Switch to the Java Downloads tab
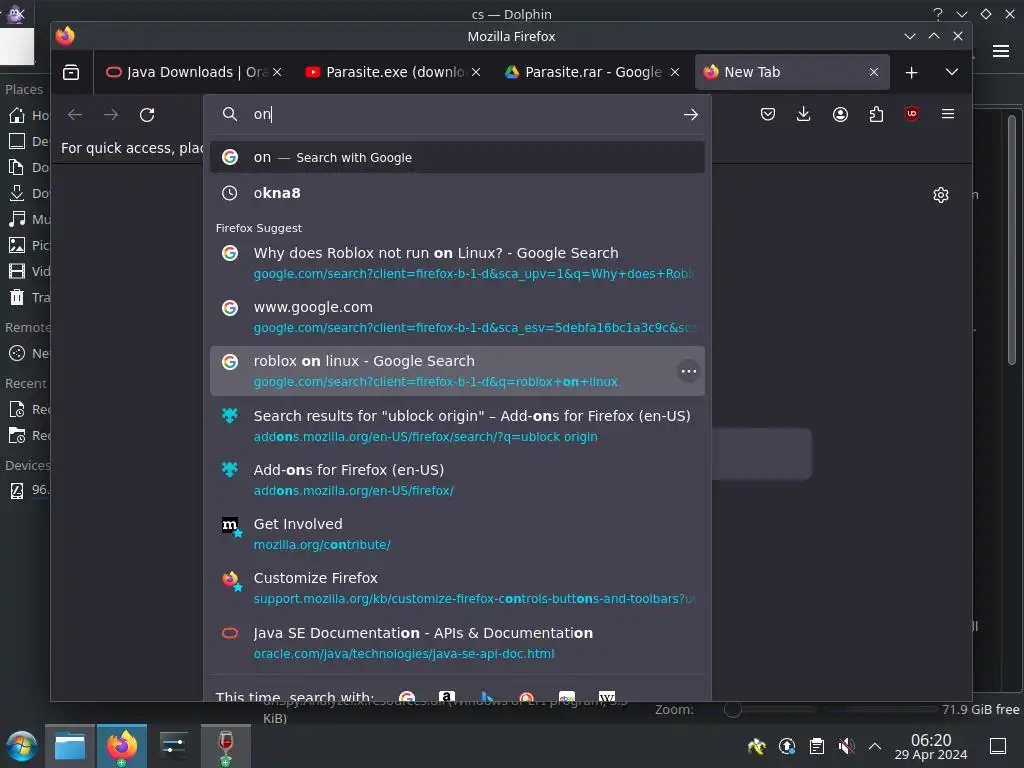 coord(195,72)
